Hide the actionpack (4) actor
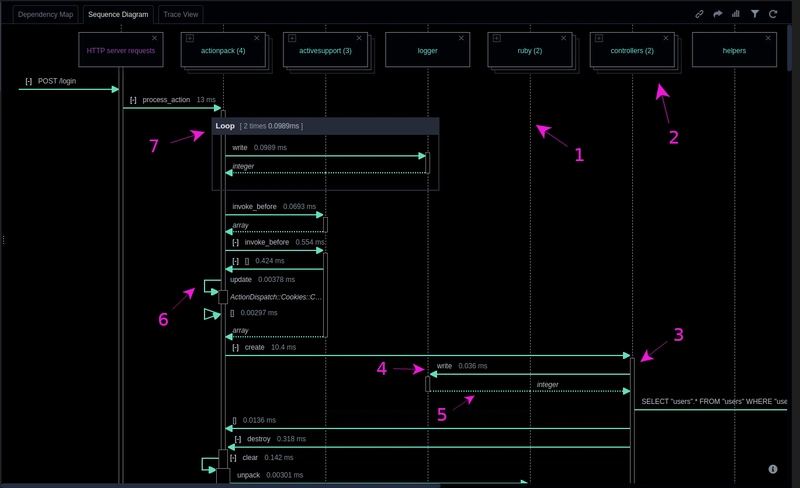This screenshot has height=488, width=800. click(x=257, y=38)
